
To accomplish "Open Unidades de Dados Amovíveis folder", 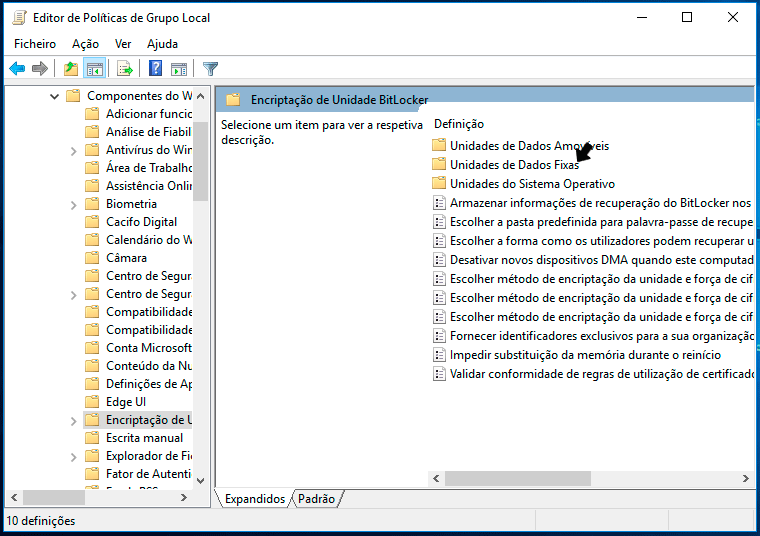I will 521,145.
